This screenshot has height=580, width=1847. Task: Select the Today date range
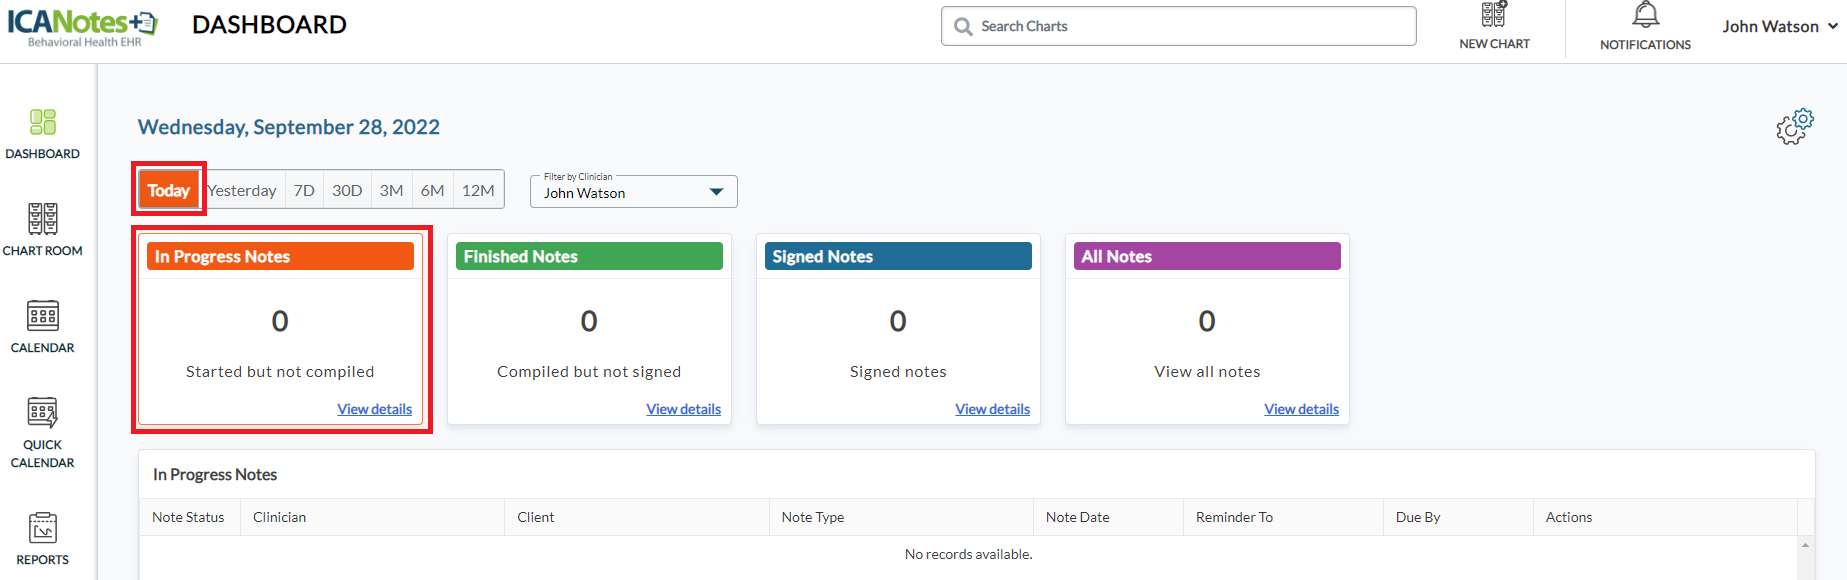(168, 190)
